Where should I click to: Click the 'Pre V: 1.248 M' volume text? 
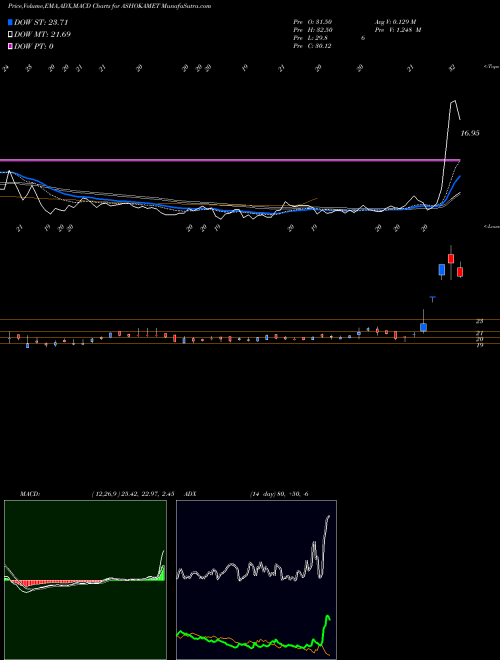point(398,30)
